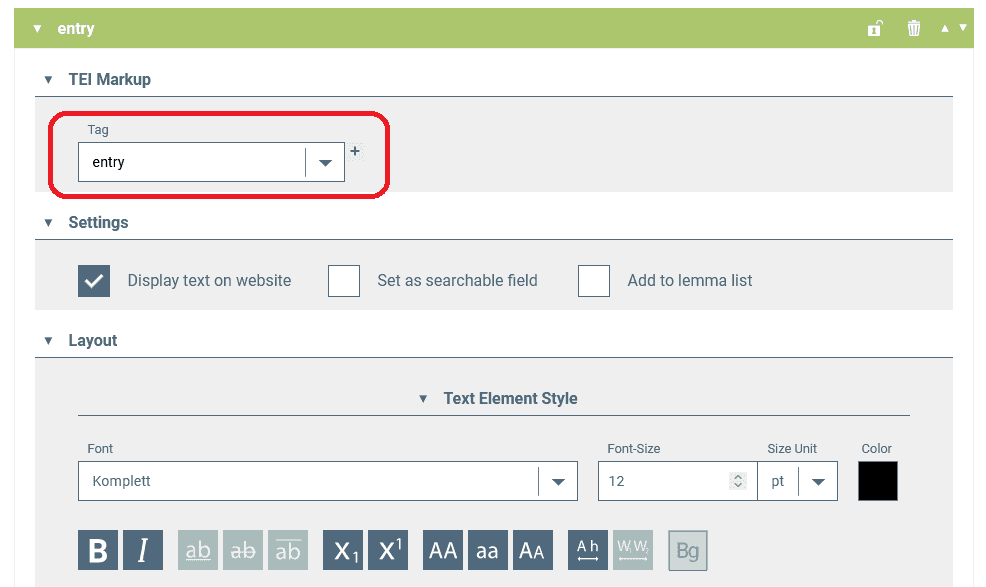Open the Size Unit pt dropdown

(818, 482)
